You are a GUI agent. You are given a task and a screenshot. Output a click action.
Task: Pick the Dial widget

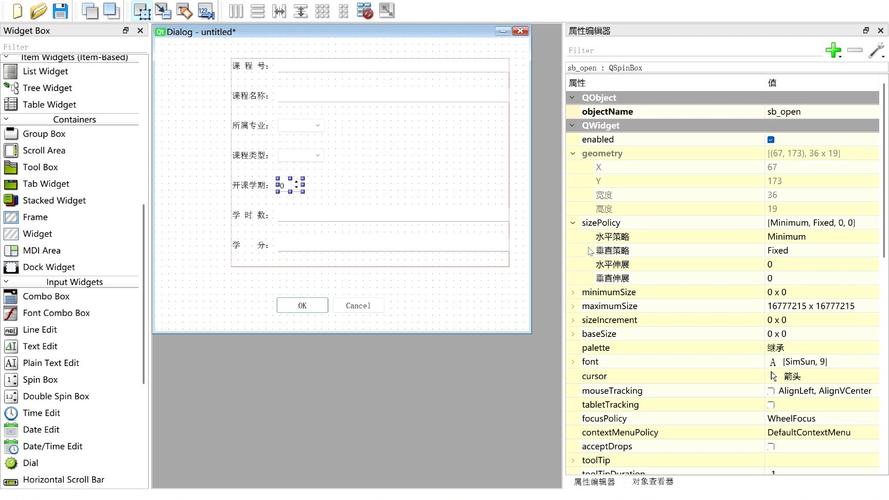tap(31, 463)
